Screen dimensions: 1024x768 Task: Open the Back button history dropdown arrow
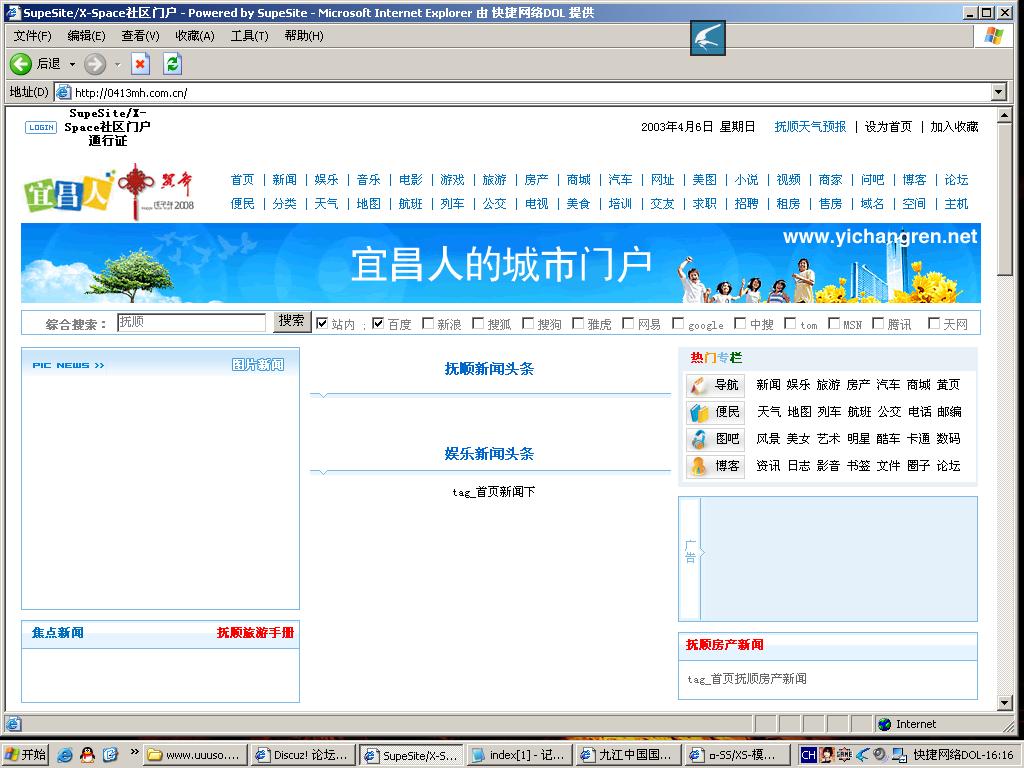(x=72, y=64)
